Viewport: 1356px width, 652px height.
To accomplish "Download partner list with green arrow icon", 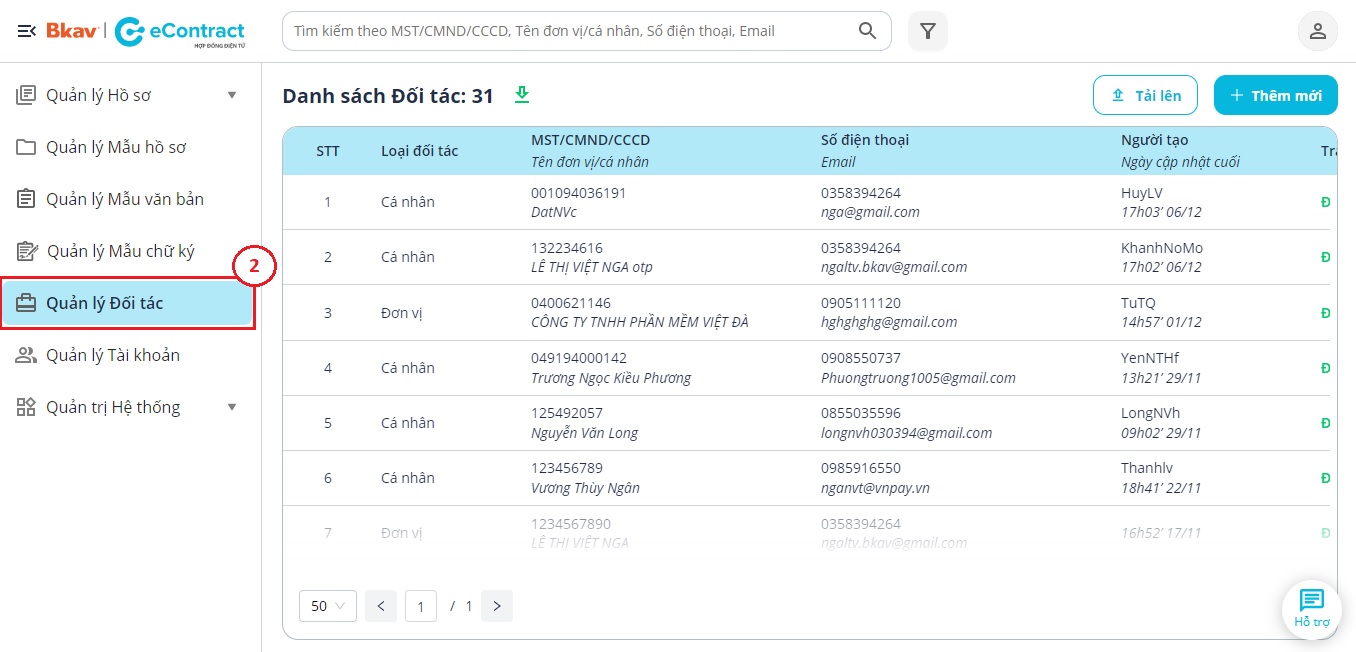I will pos(521,95).
